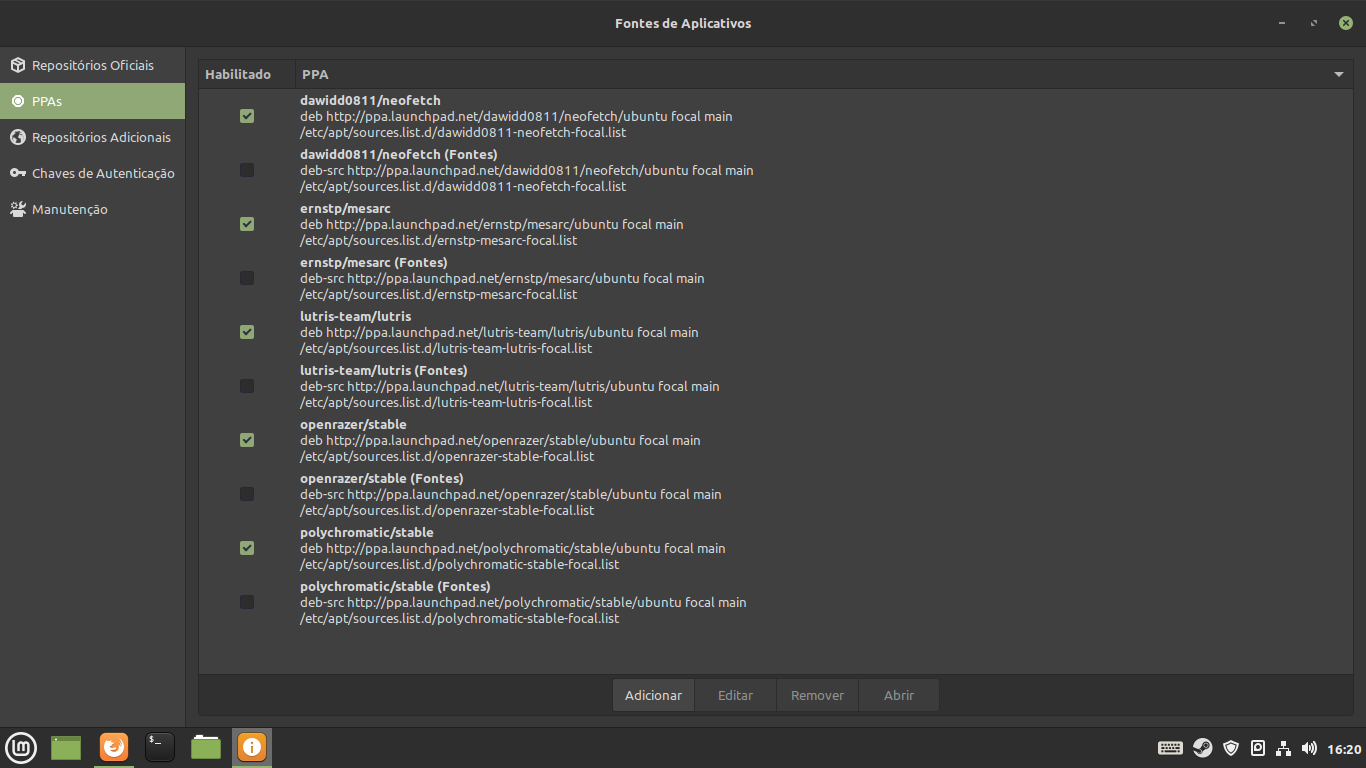Click the openrazer/stable (Fontes) title
The height and width of the screenshot is (768, 1366).
382,478
